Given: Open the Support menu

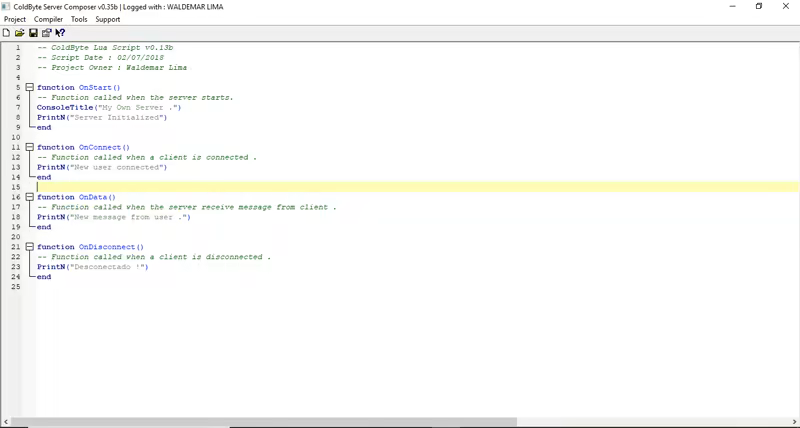Looking at the screenshot, I should 107,19.
